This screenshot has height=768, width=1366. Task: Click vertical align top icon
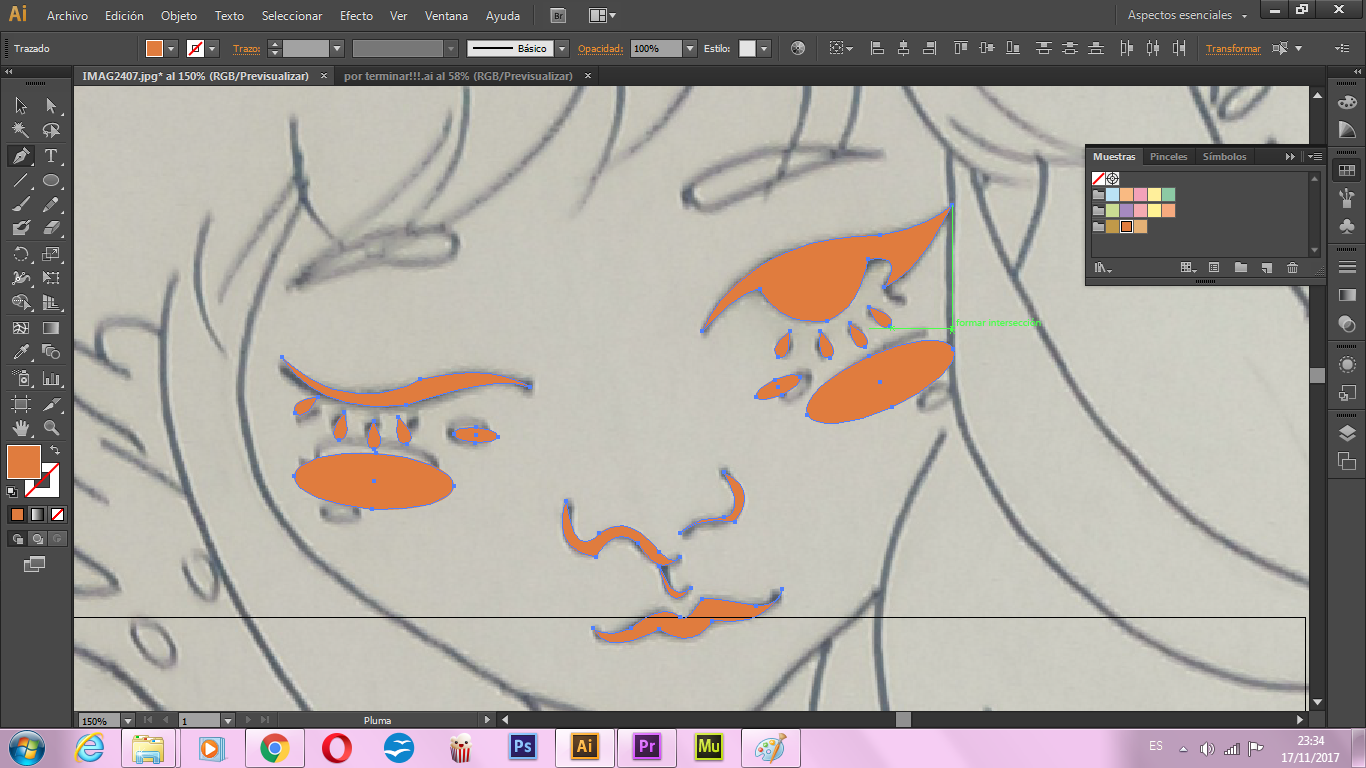pos(960,48)
